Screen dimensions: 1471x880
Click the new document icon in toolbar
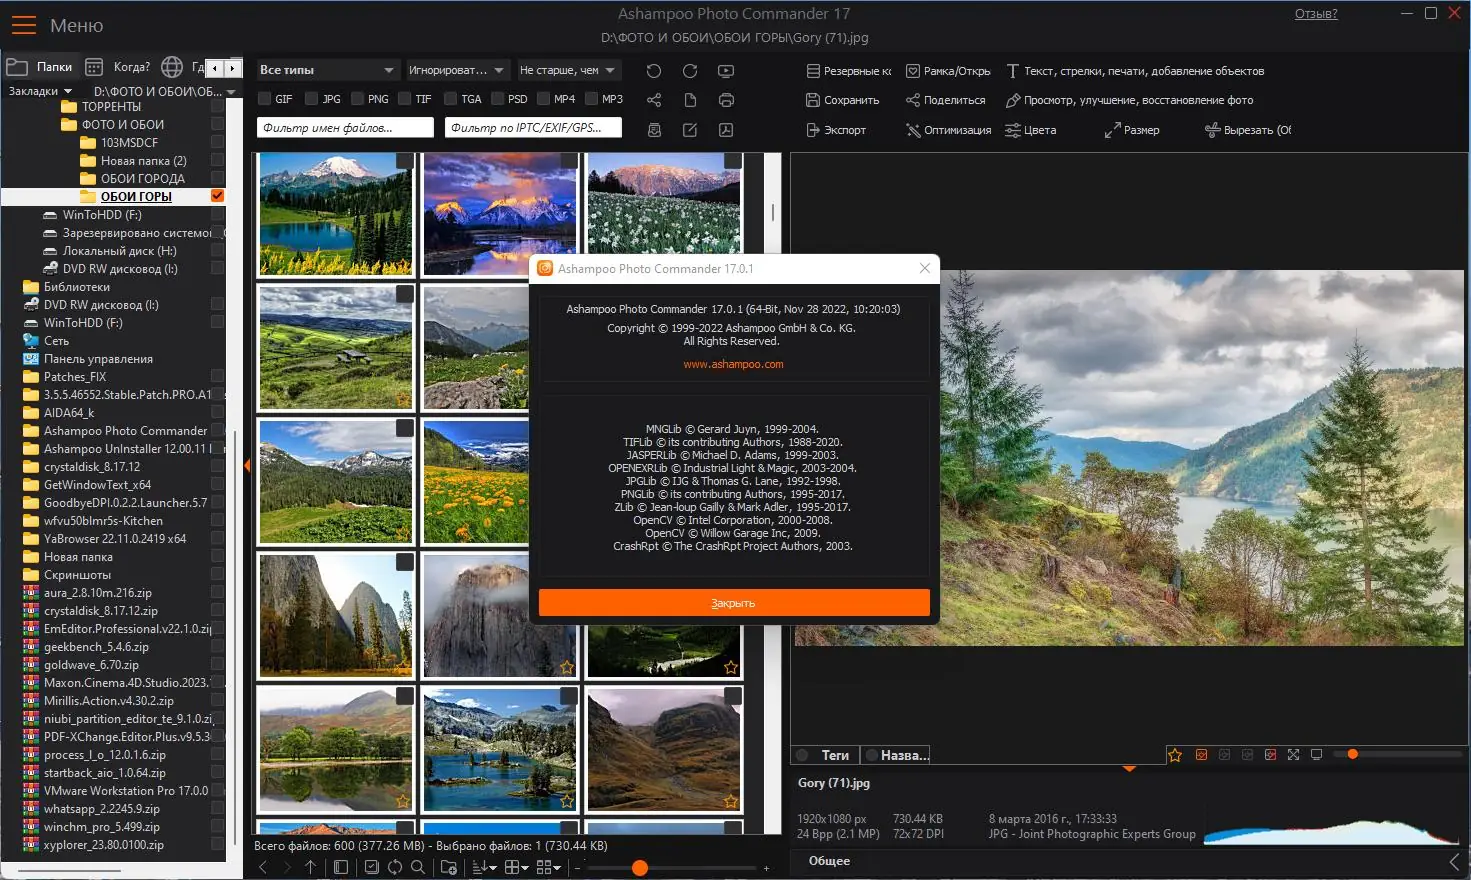point(690,100)
